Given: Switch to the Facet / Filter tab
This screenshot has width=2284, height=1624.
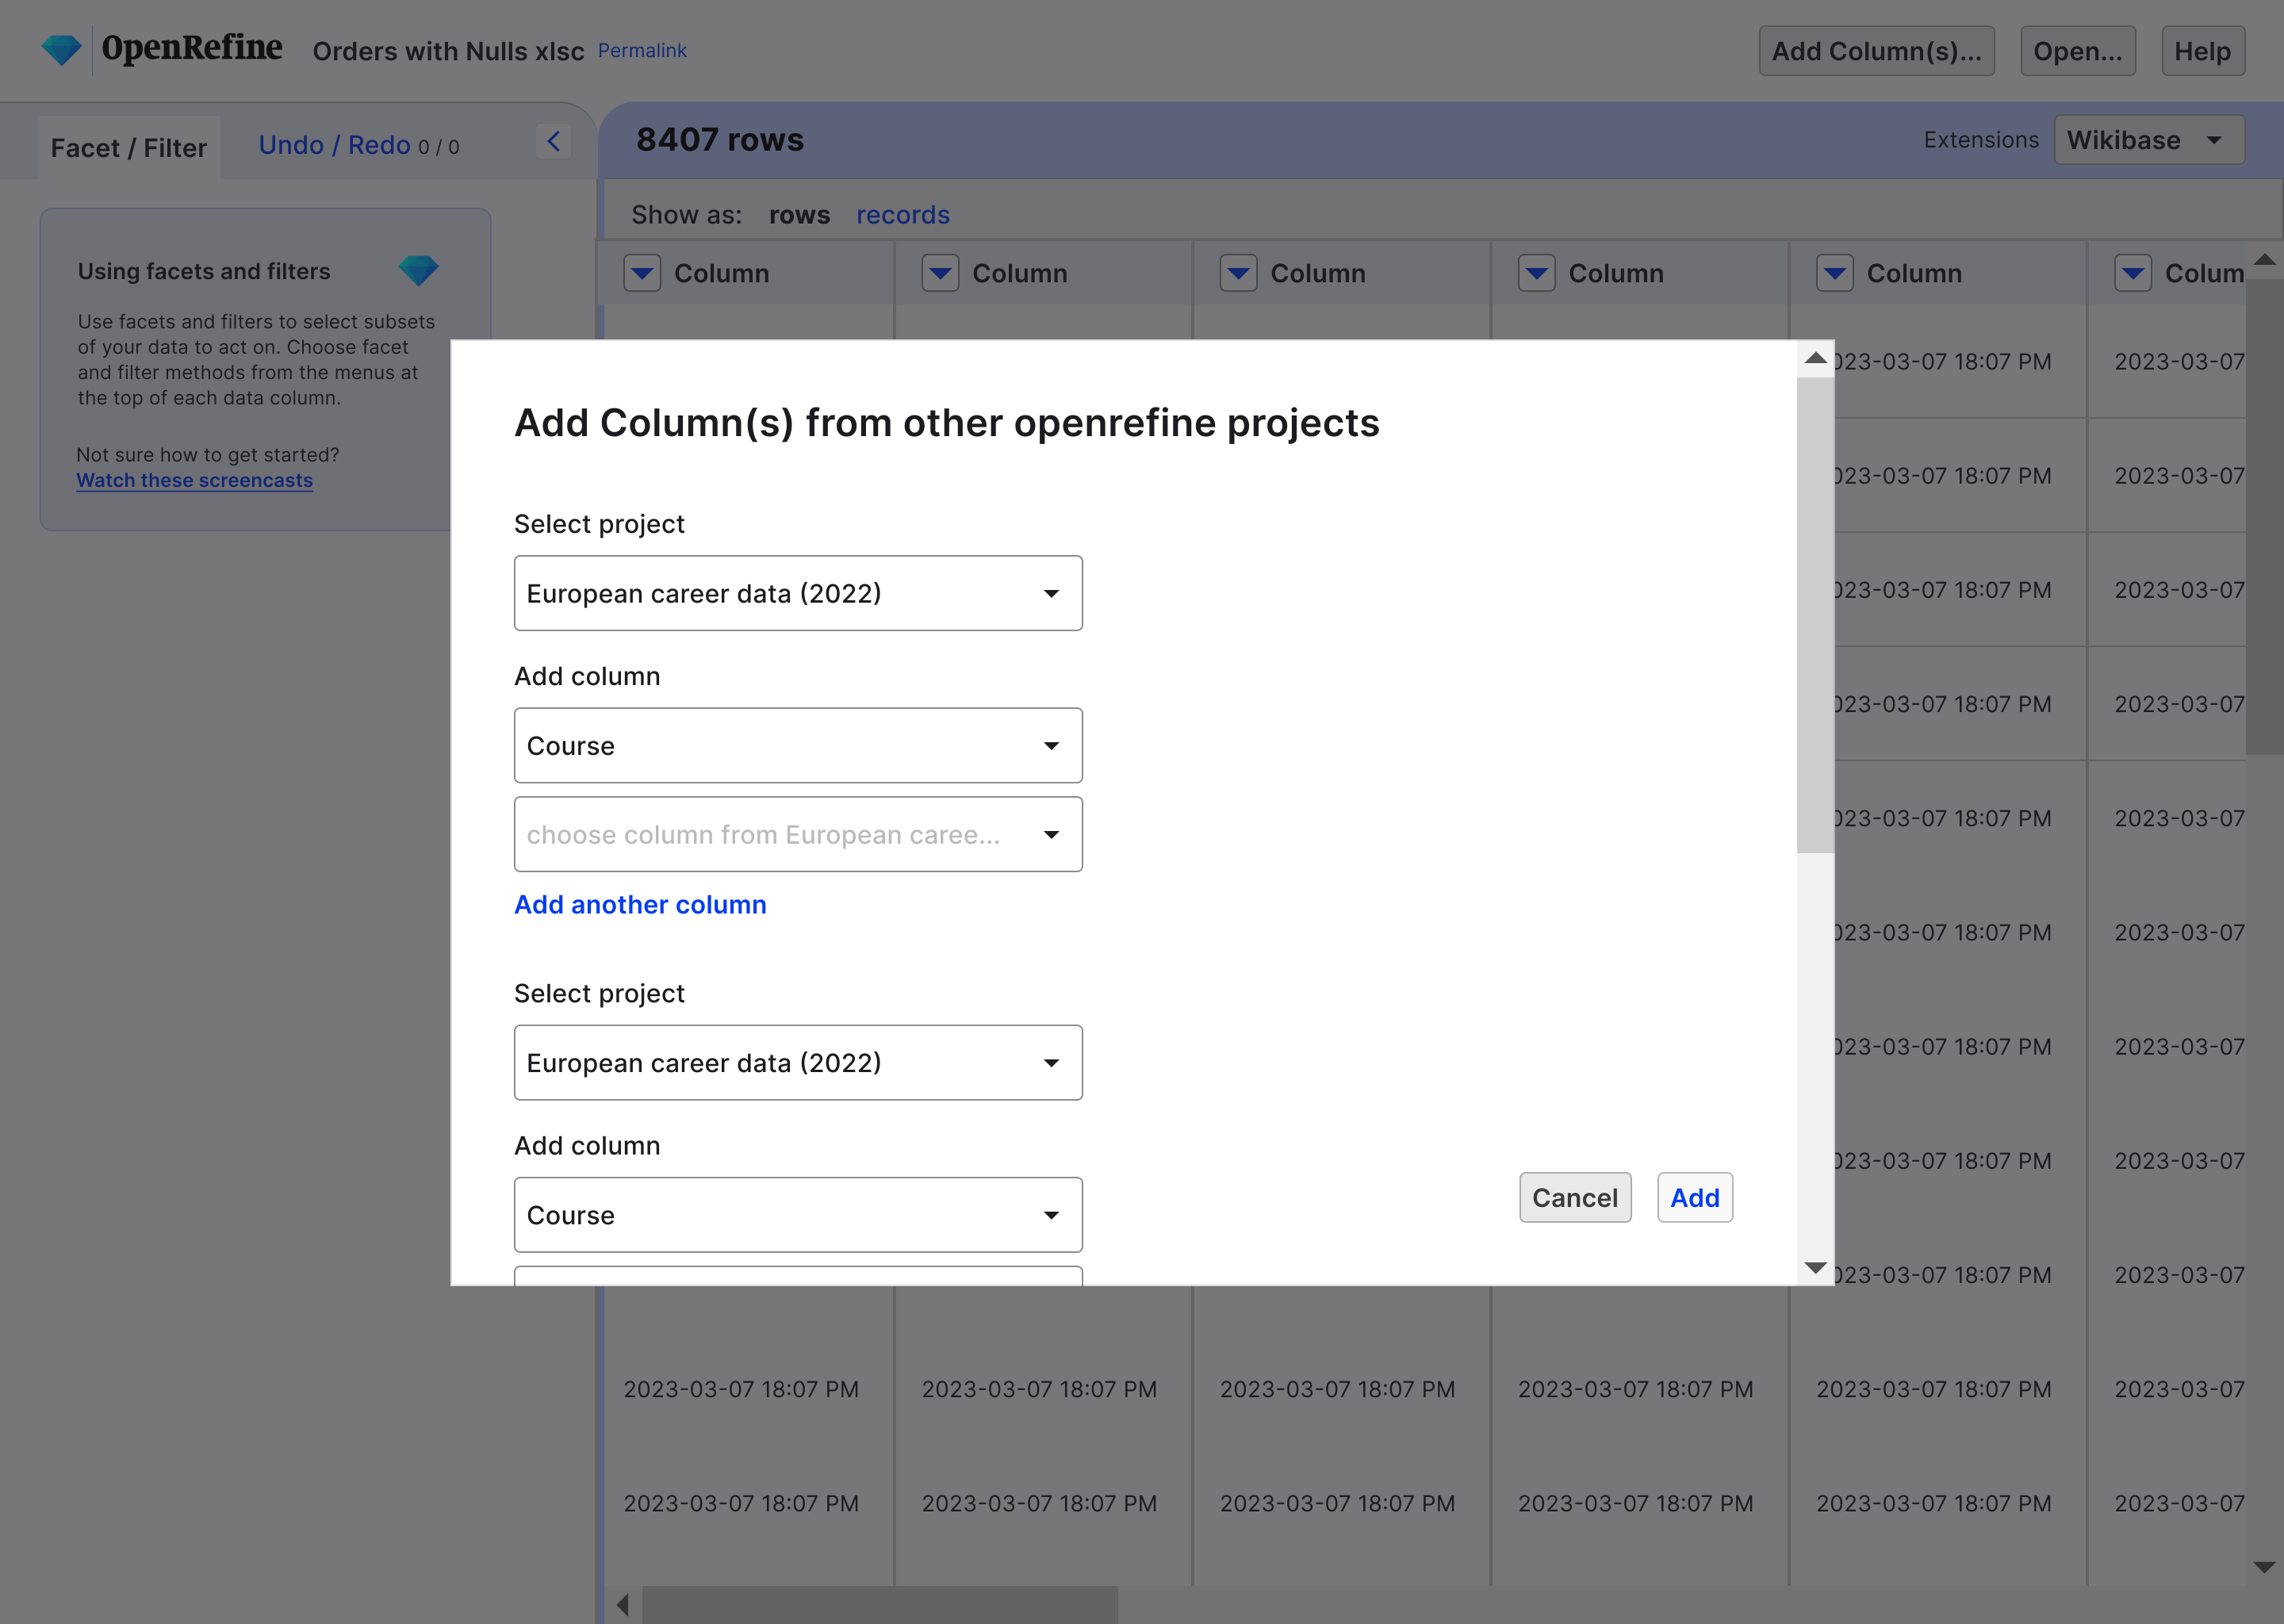Looking at the screenshot, I should [x=128, y=147].
